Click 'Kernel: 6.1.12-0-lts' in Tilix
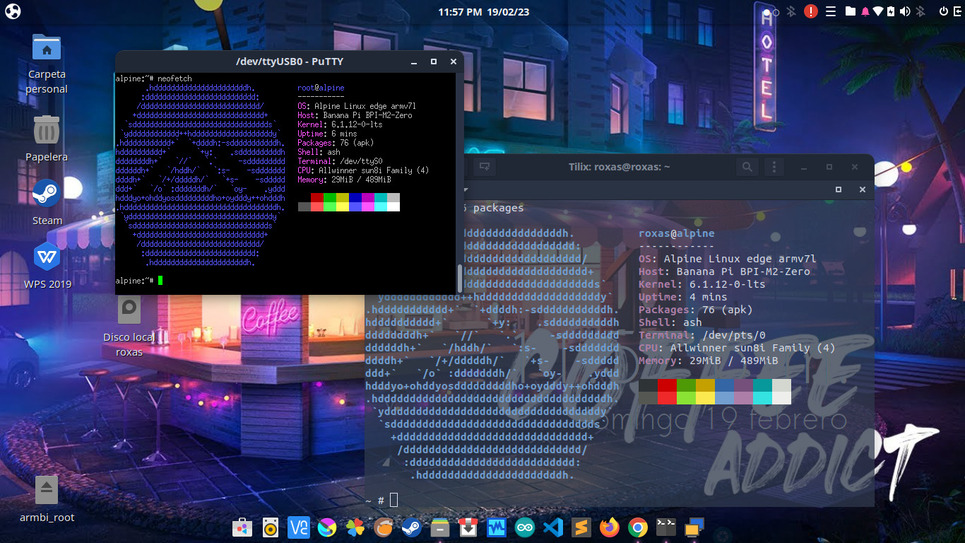965x543 pixels. (702, 284)
